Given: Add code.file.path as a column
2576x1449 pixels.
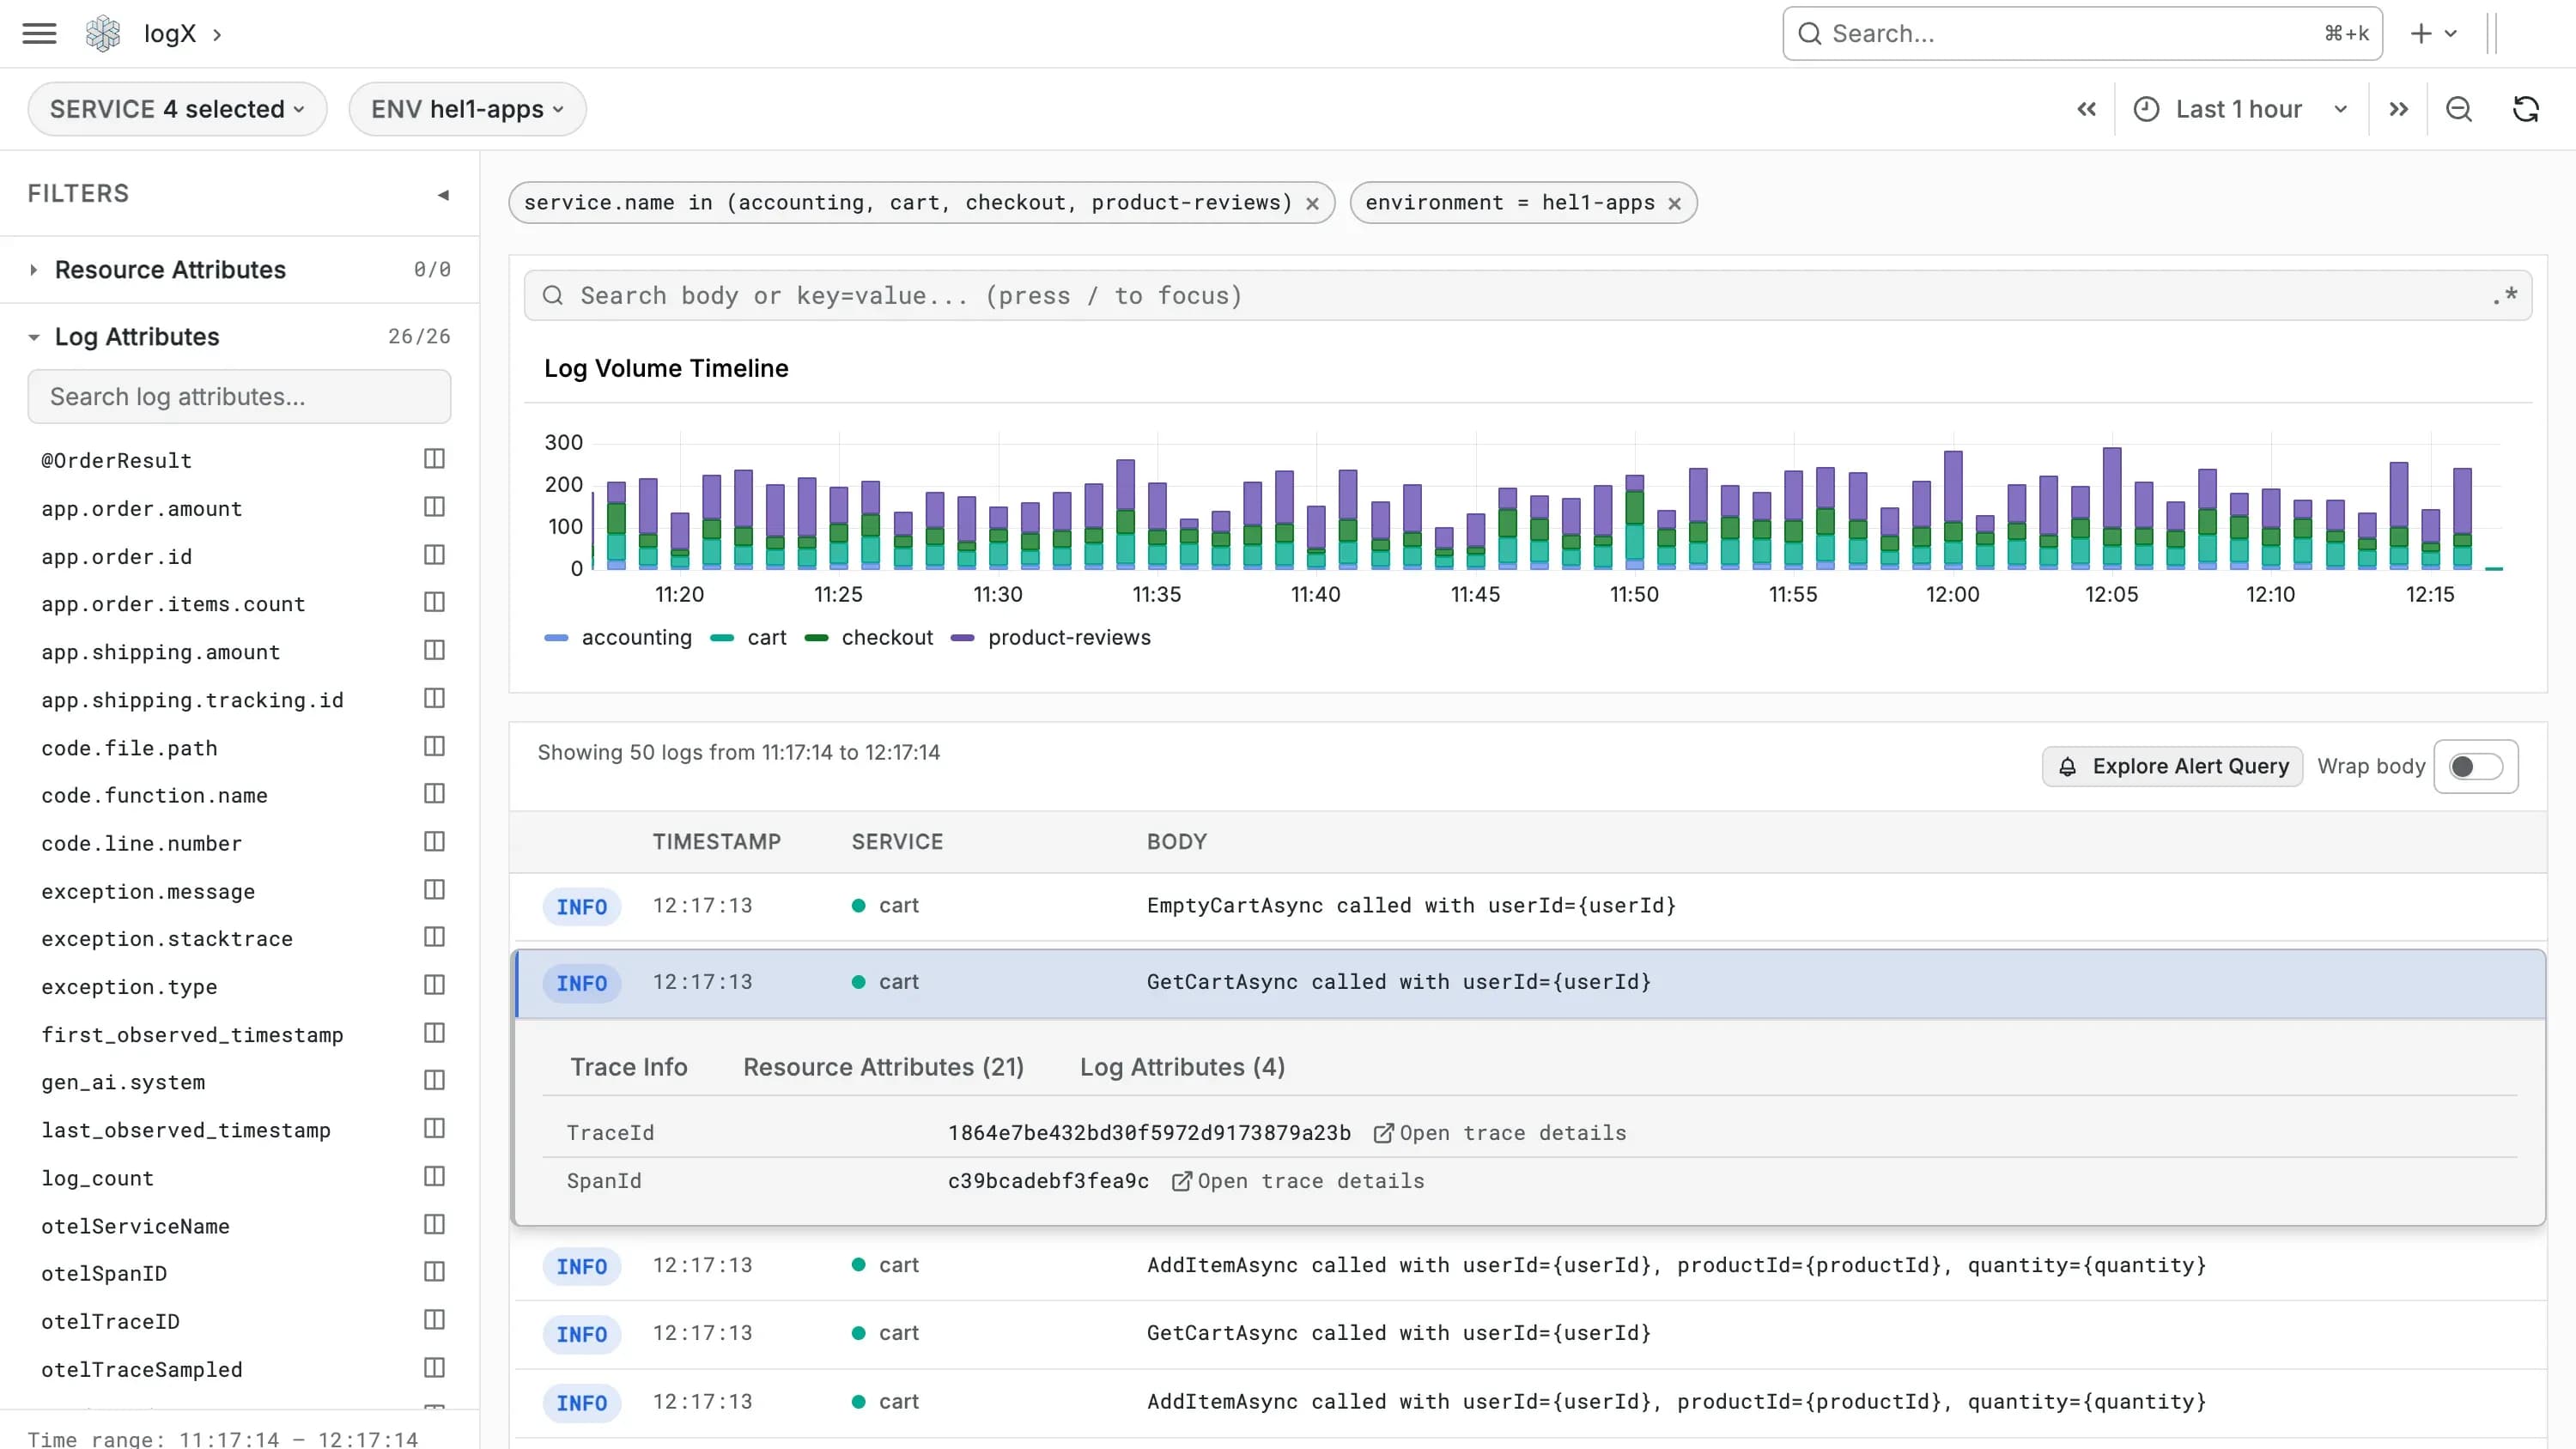Looking at the screenshot, I should pos(434,746).
